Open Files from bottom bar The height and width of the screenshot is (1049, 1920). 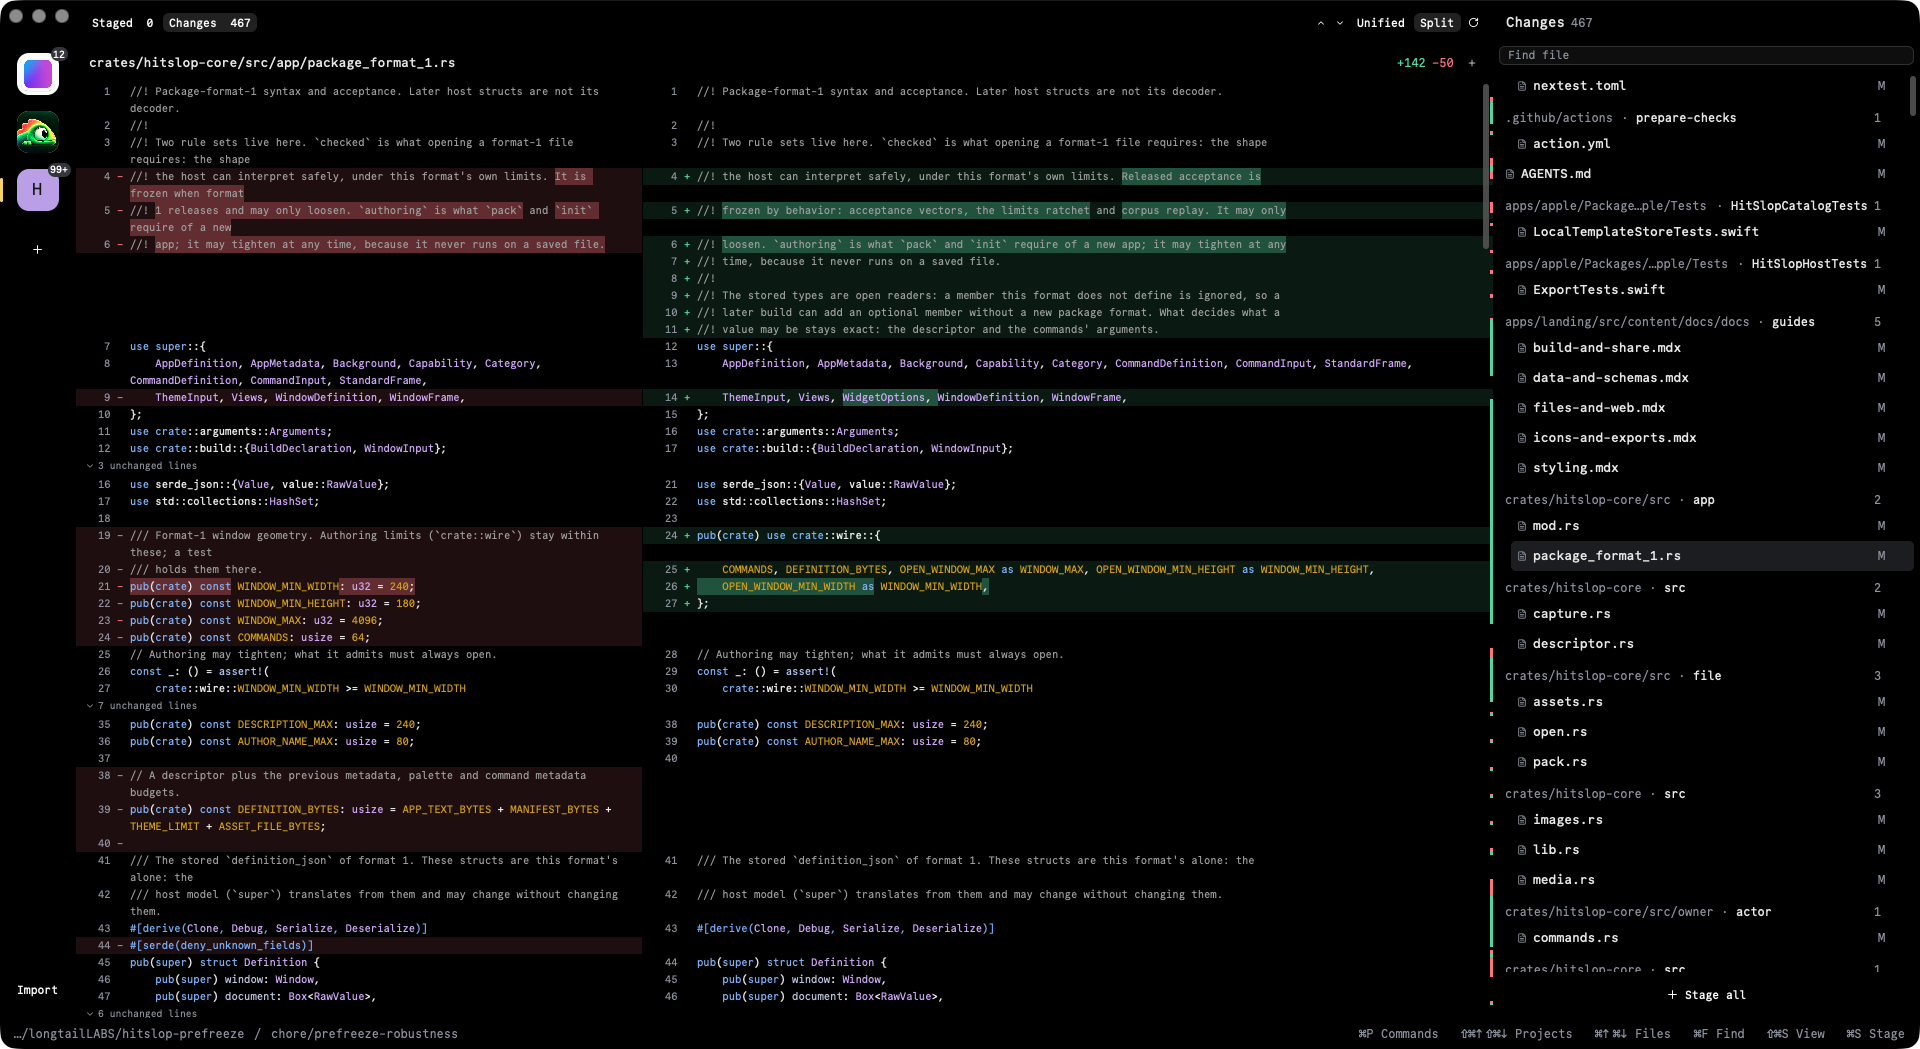(x=1632, y=1034)
